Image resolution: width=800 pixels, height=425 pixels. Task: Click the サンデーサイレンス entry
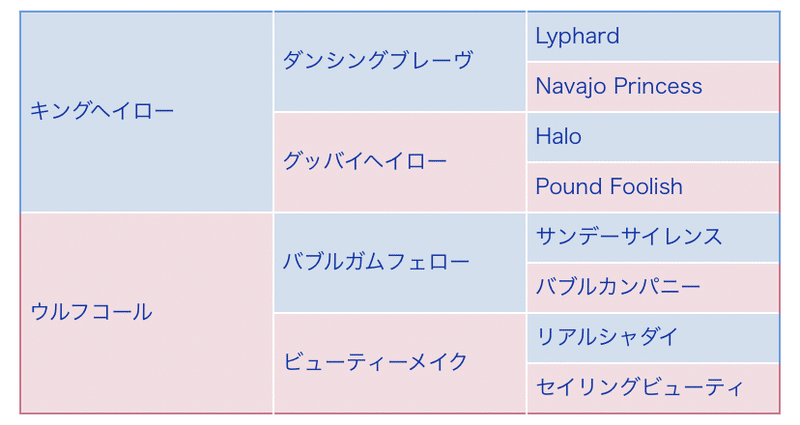coord(654,237)
